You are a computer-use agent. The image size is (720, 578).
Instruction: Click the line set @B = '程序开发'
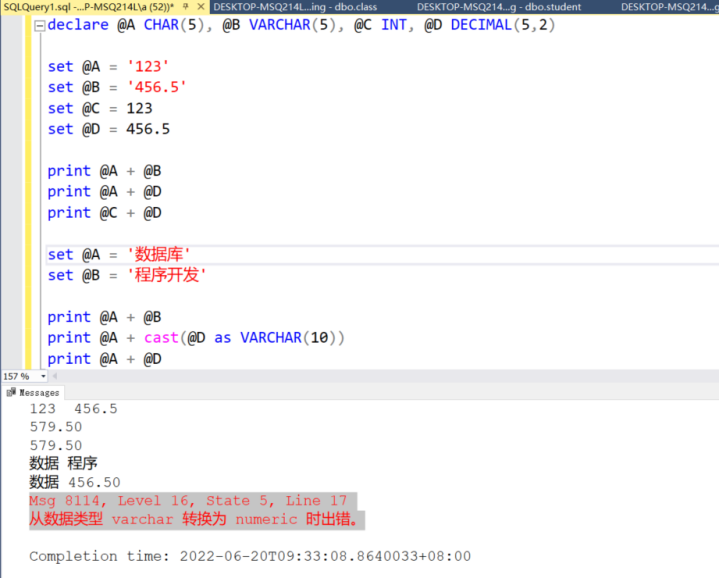coord(127,275)
